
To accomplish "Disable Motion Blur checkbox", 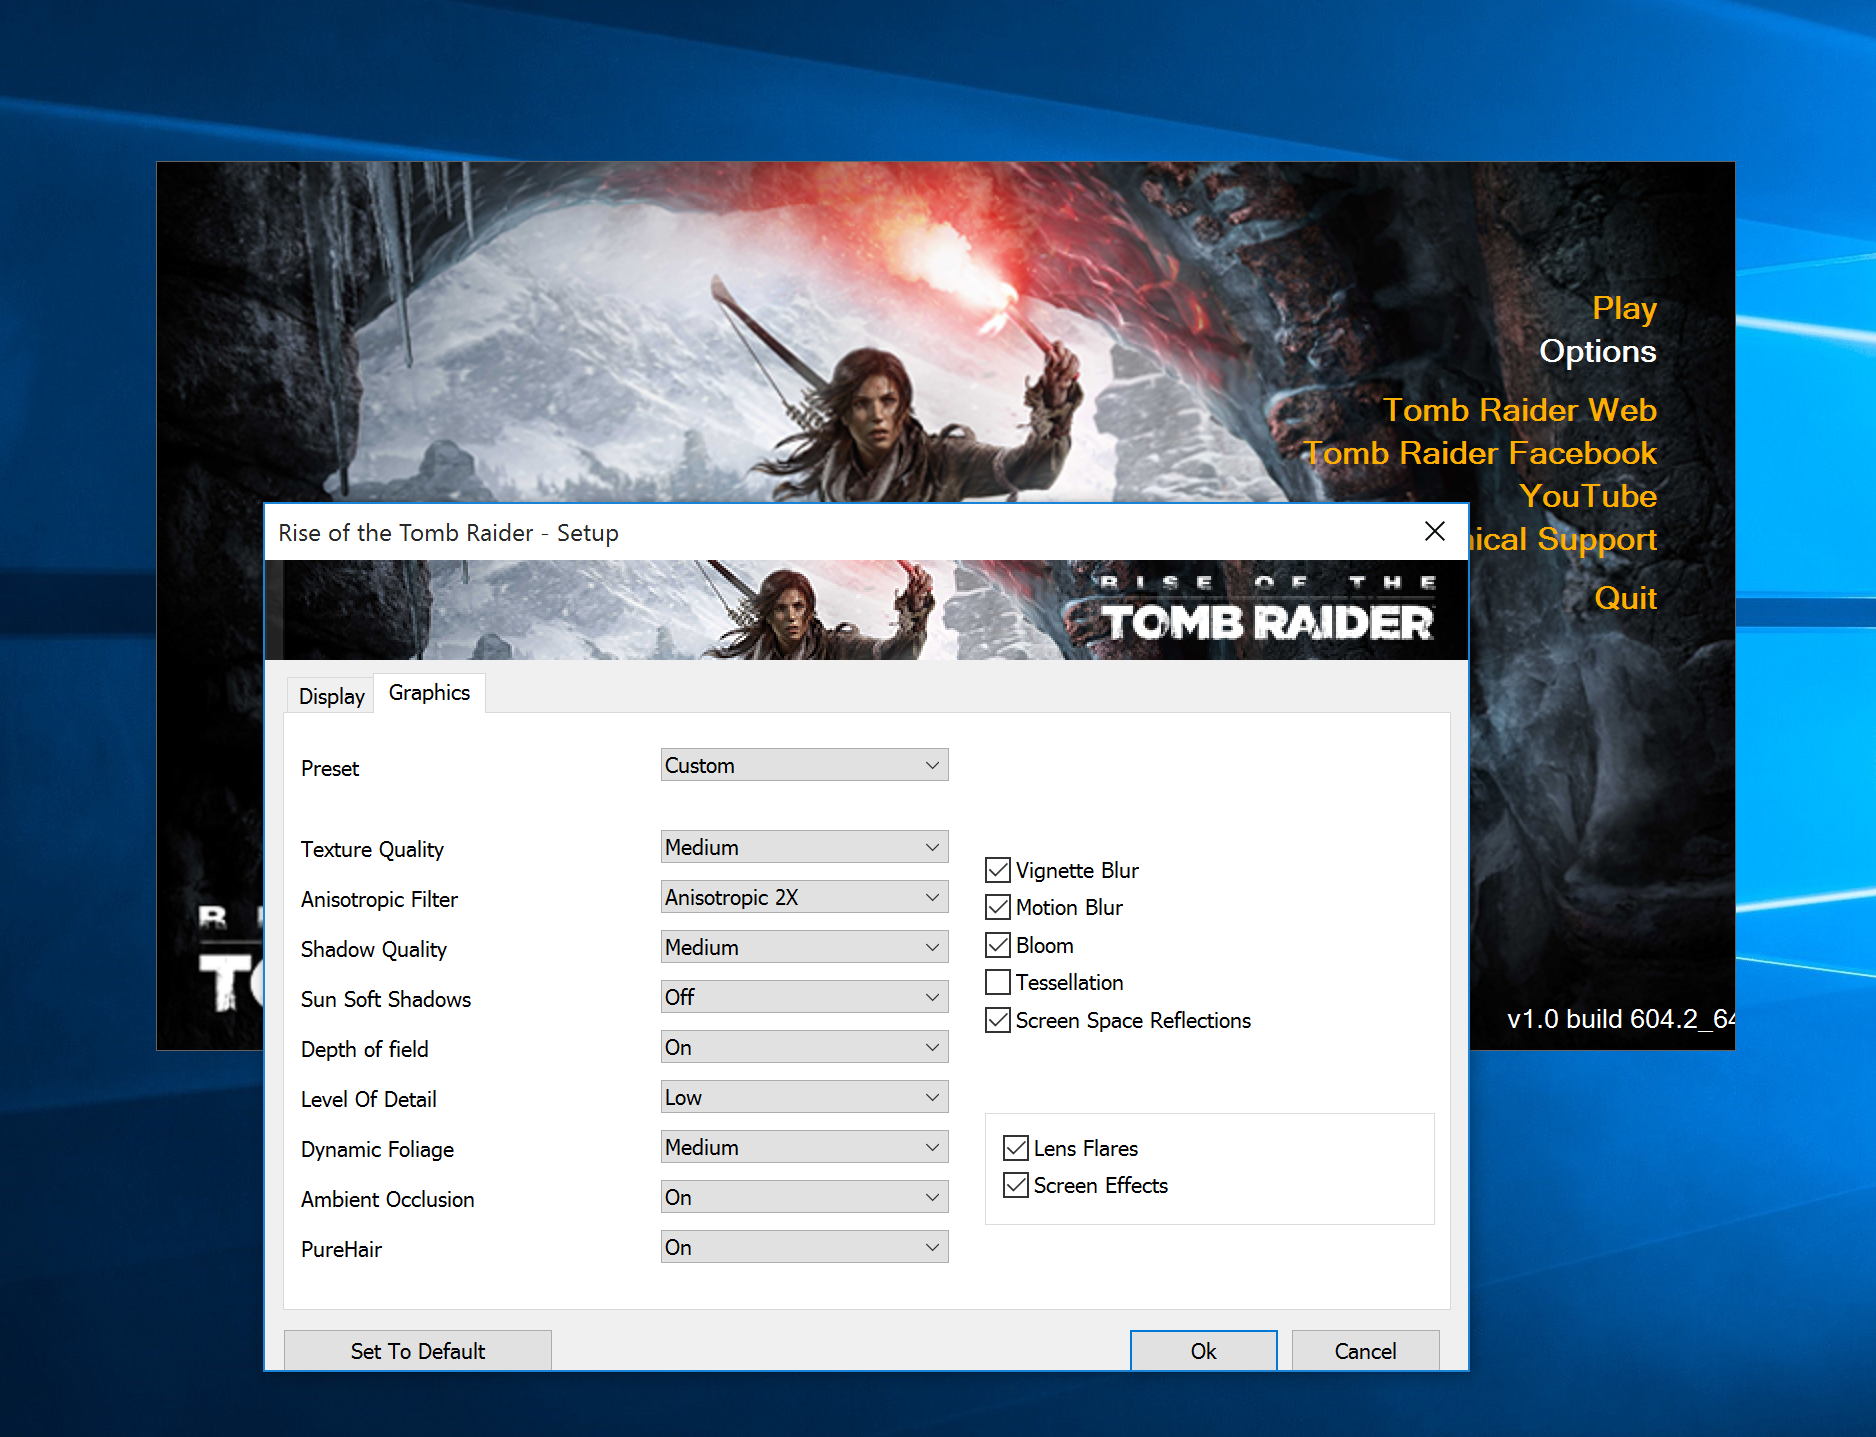I will (x=998, y=907).
